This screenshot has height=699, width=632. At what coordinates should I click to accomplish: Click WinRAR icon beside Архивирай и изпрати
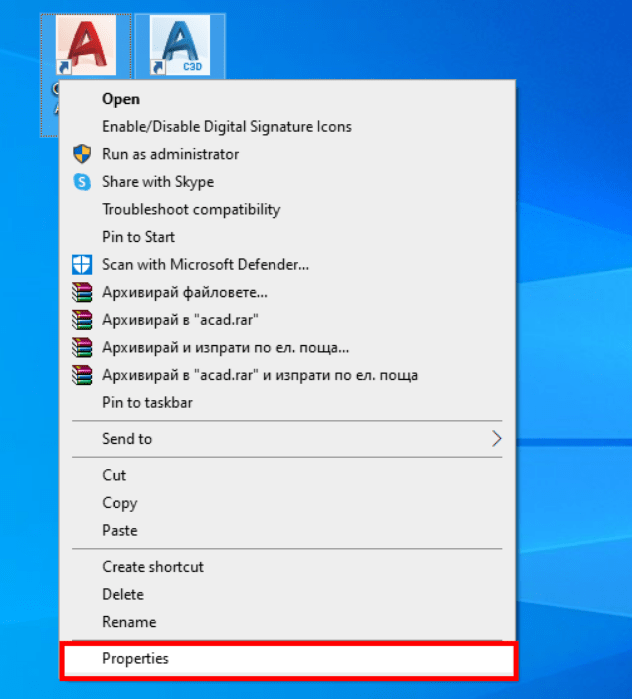82,348
